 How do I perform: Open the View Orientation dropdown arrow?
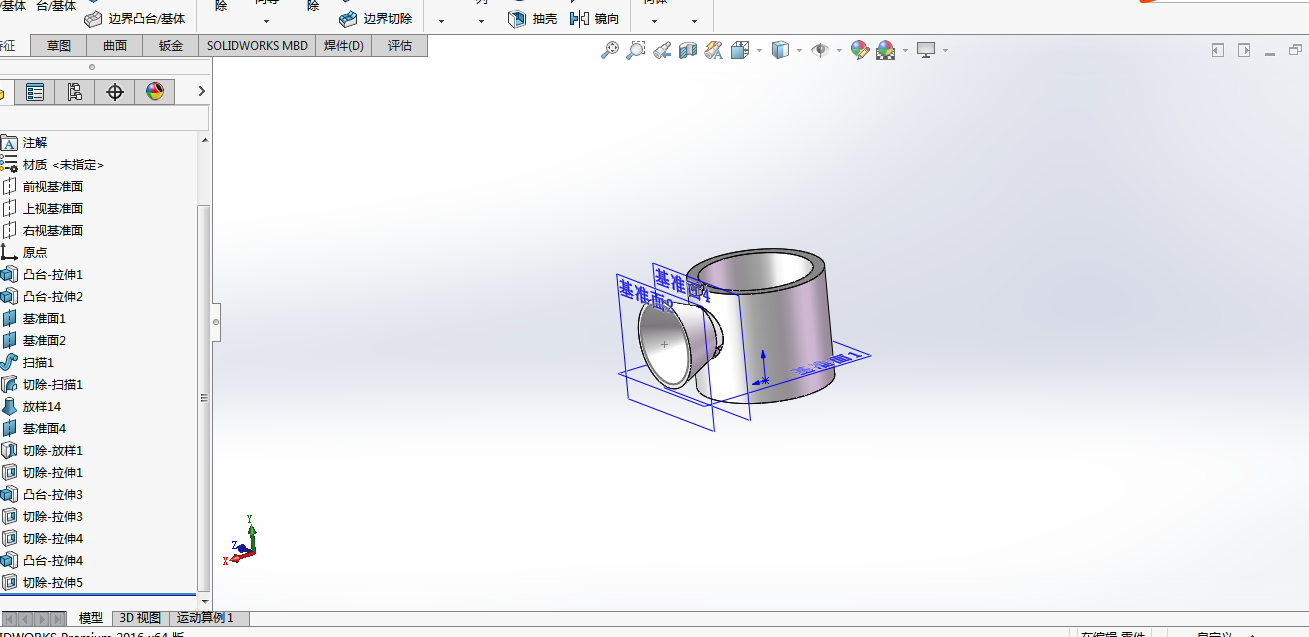tap(759, 50)
